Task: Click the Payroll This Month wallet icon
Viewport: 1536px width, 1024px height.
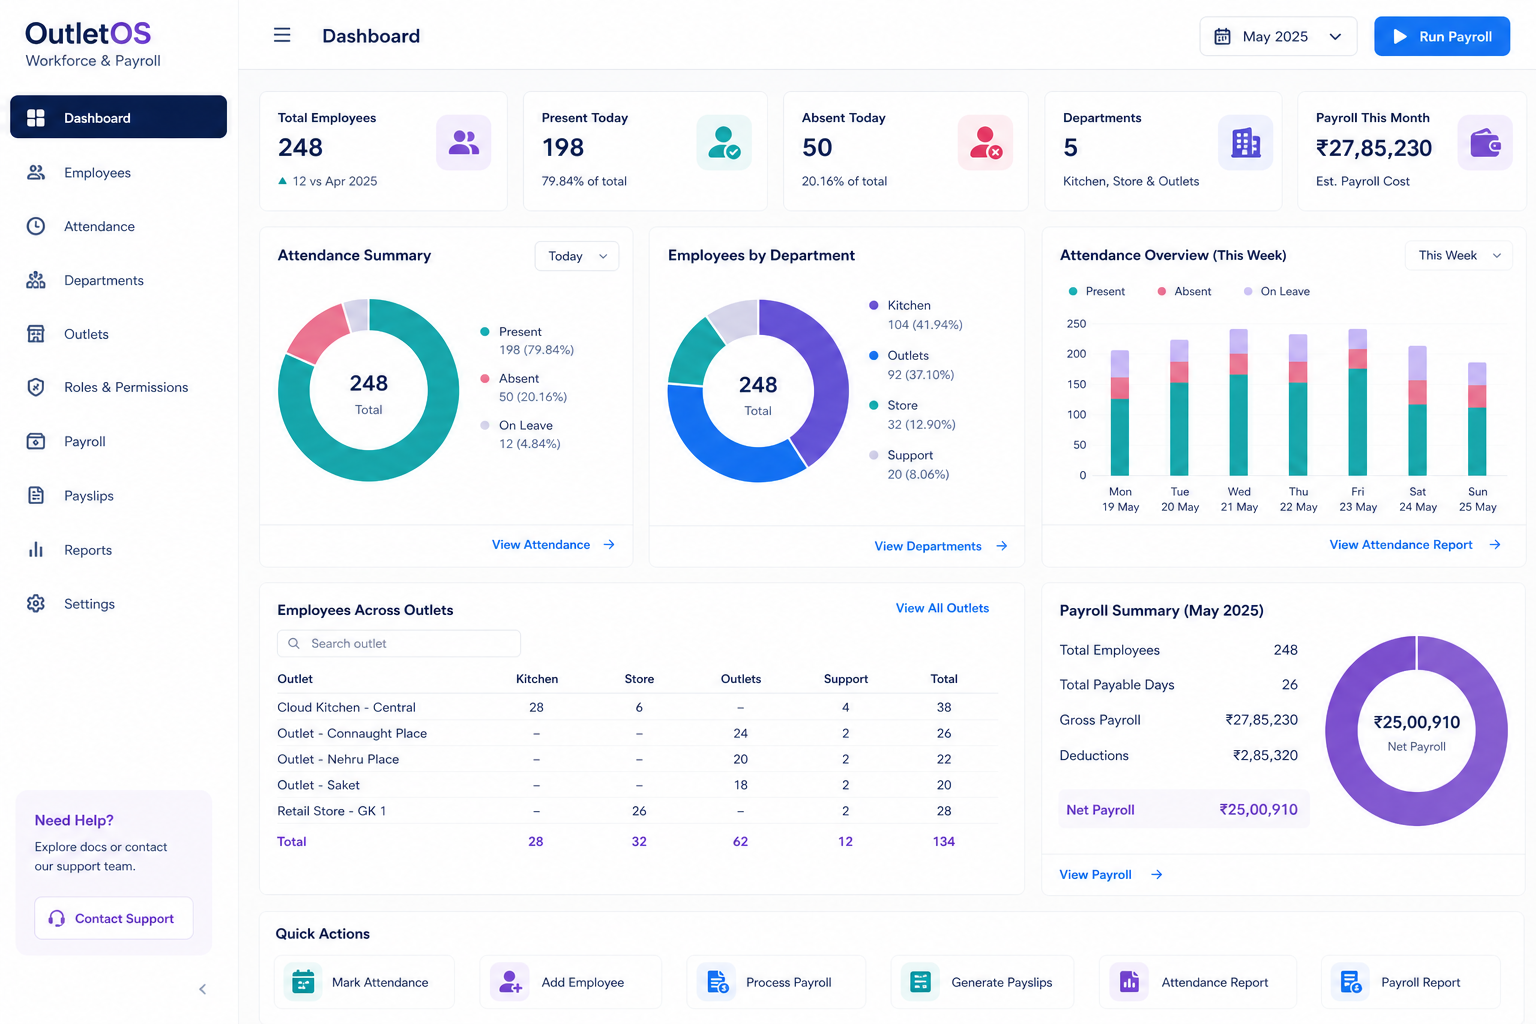Action: pyautogui.click(x=1485, y=142)
